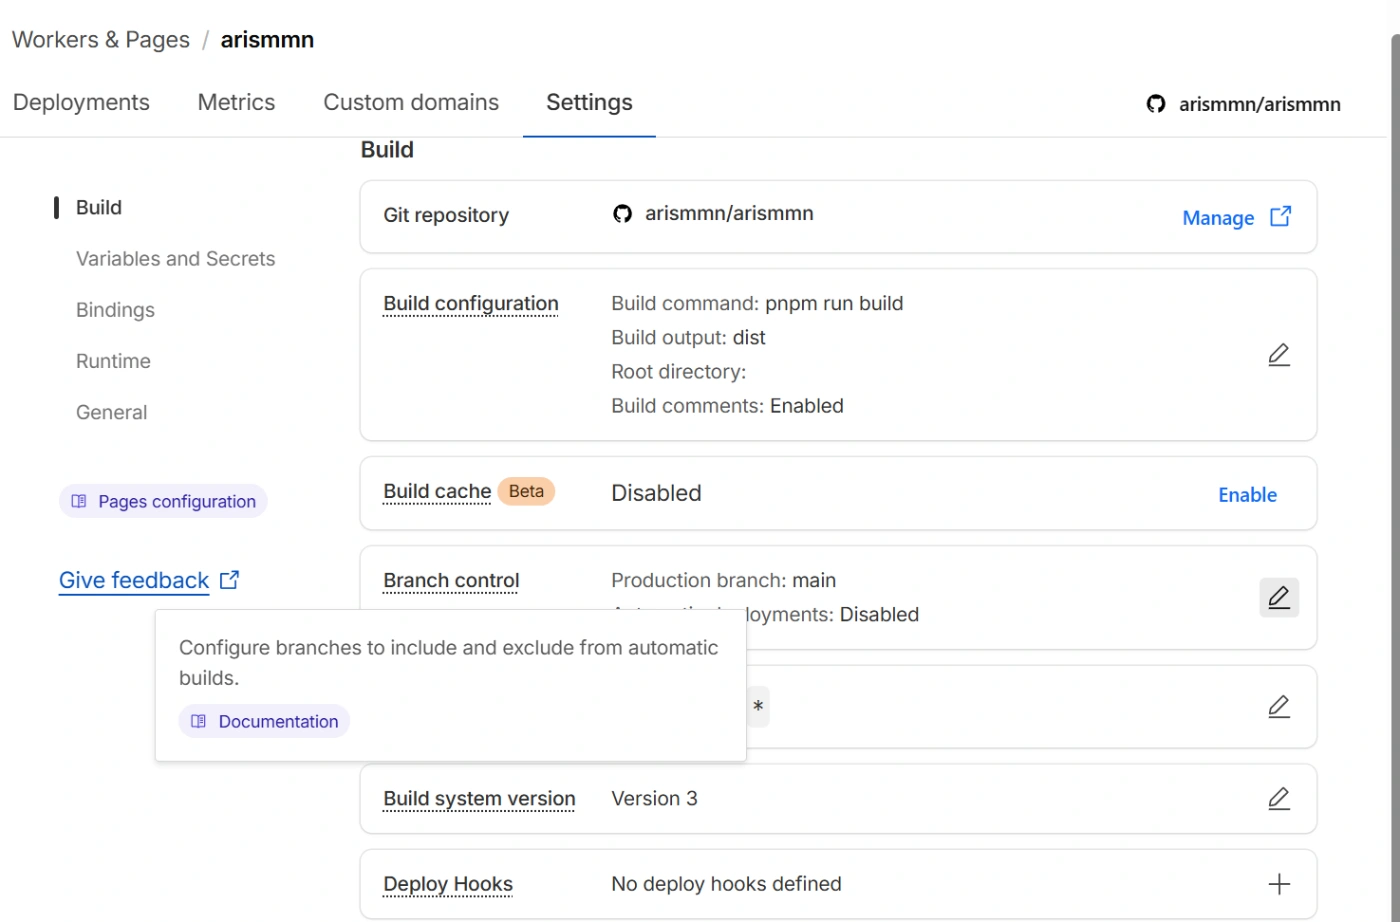This screenshot has height=922, width=1400.
Task: Click the external link icon beside Manage
Action: coord(1280,217)
